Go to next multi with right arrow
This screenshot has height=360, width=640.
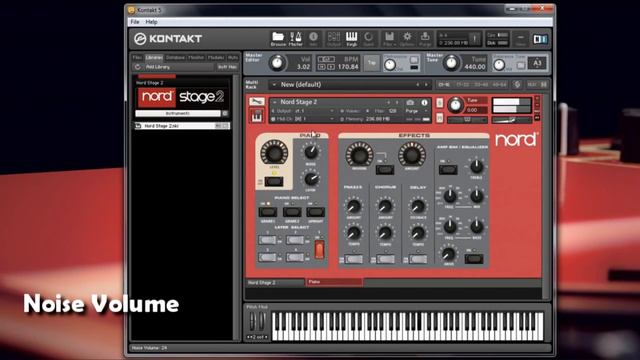coord(426,84)
